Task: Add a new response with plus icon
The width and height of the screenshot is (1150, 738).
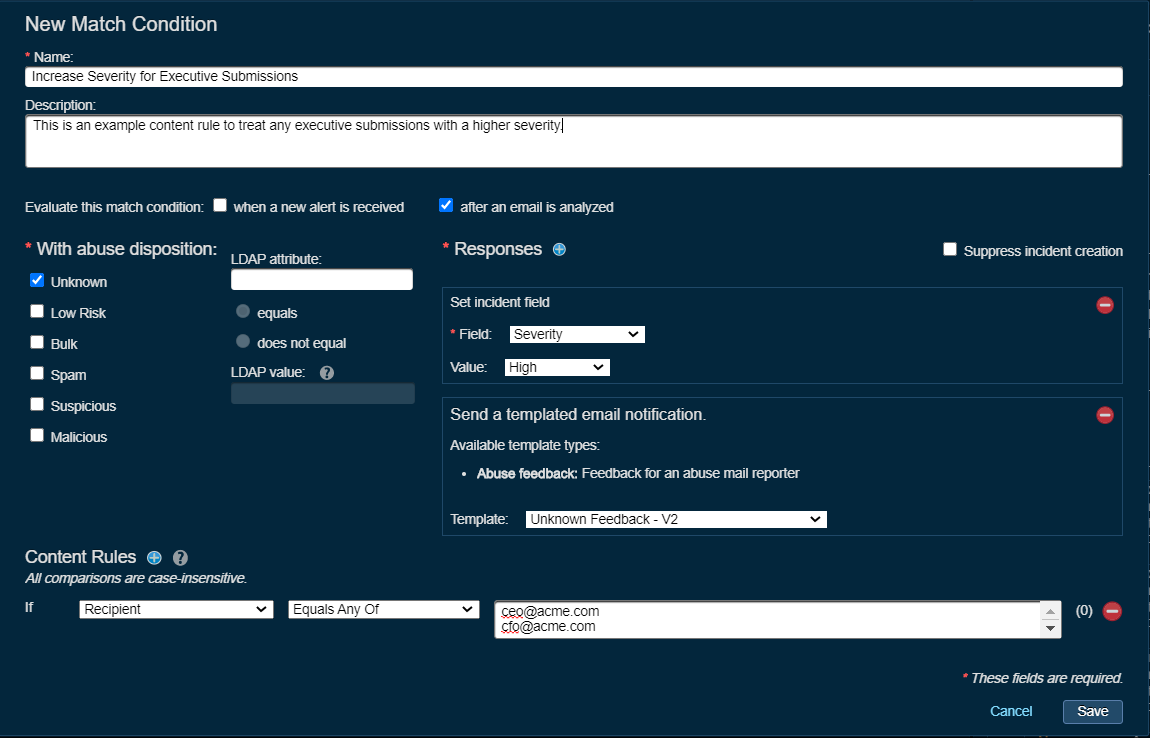Action: [559, 250]
